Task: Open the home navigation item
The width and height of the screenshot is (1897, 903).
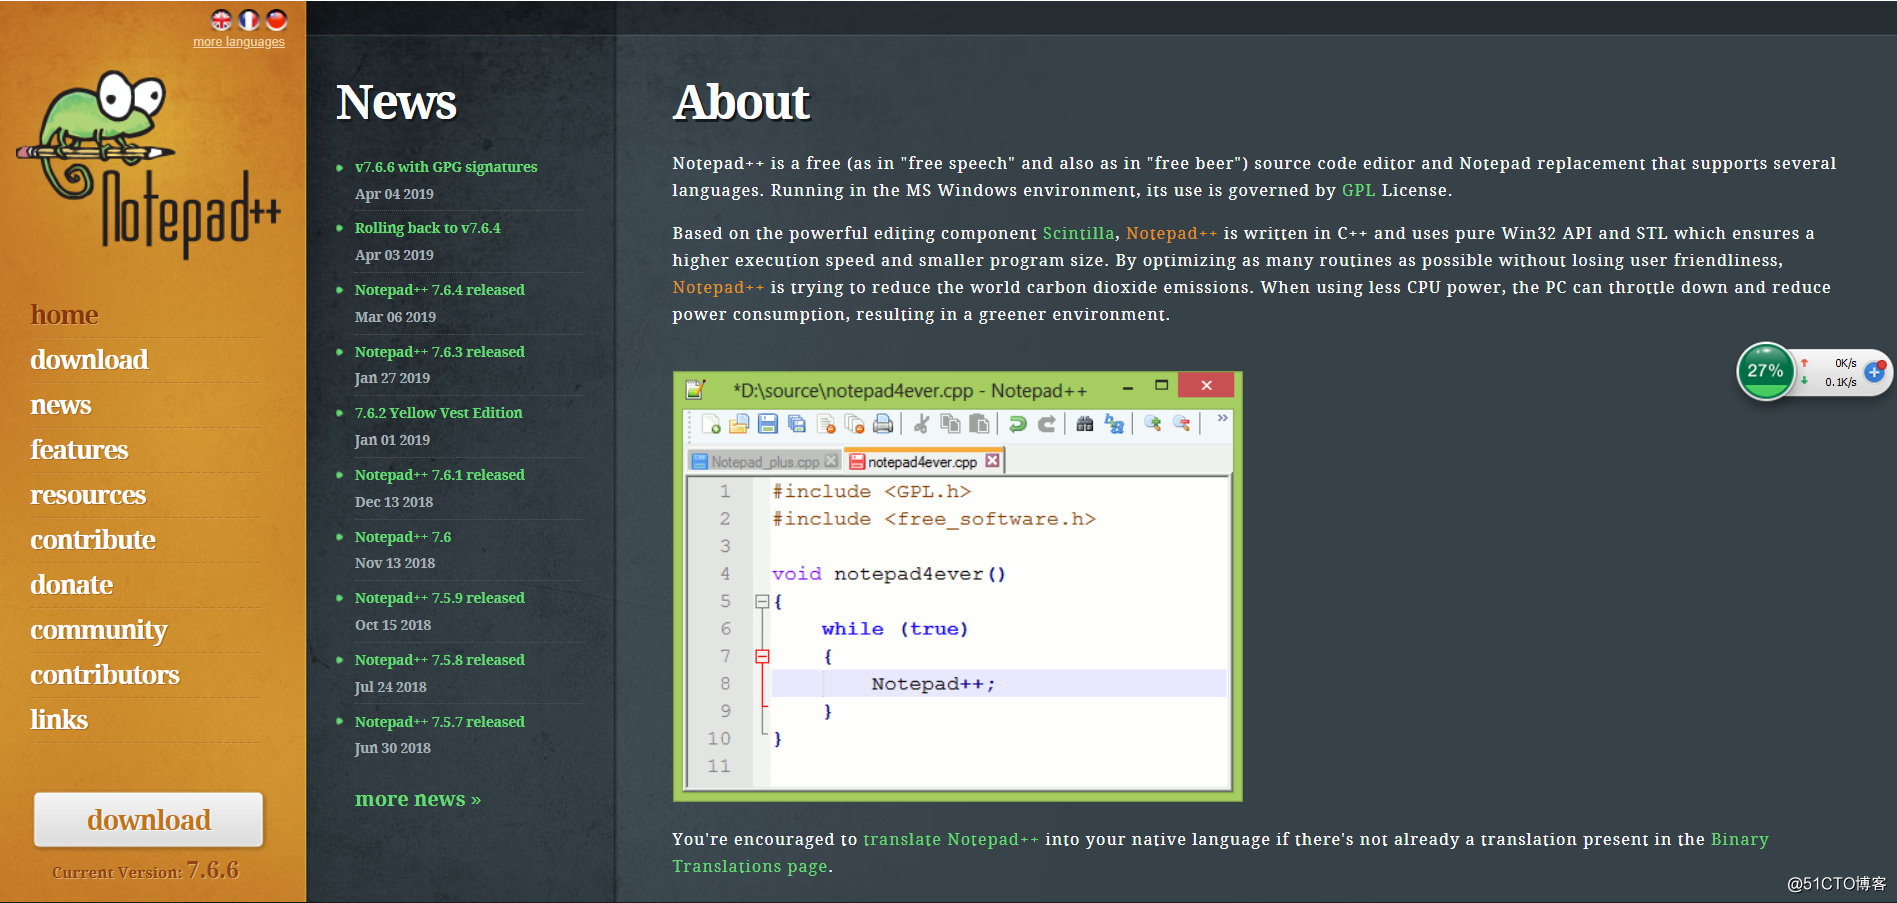Action: (x=64, y=315)
